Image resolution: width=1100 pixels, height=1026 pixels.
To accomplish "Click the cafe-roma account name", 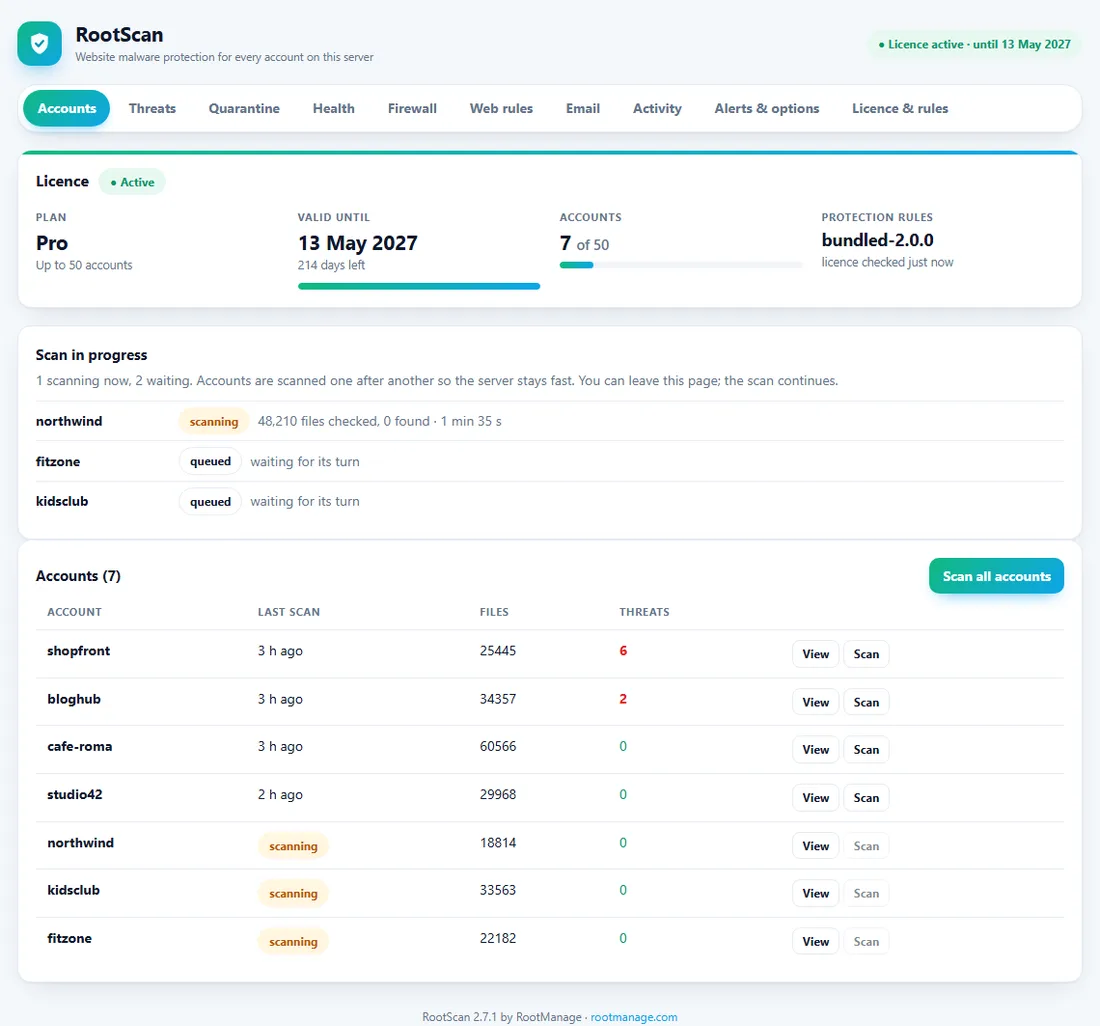I will (x=79, y=746).
